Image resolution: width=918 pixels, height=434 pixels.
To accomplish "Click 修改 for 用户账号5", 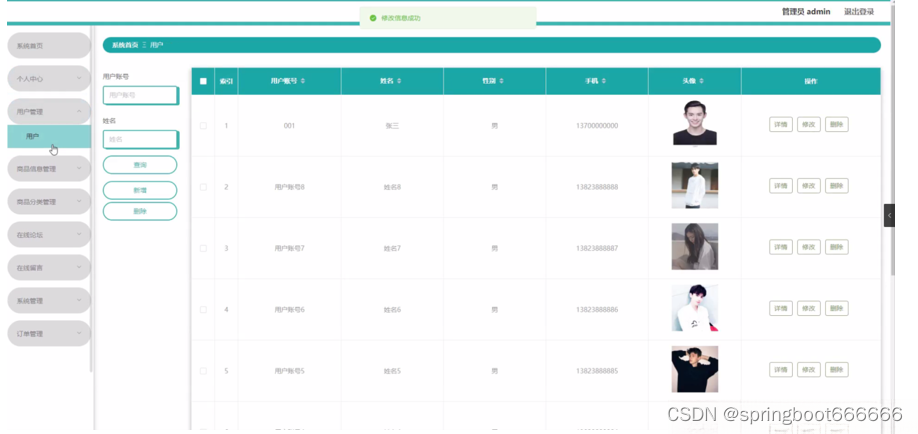I will click(x=809, y=370).
